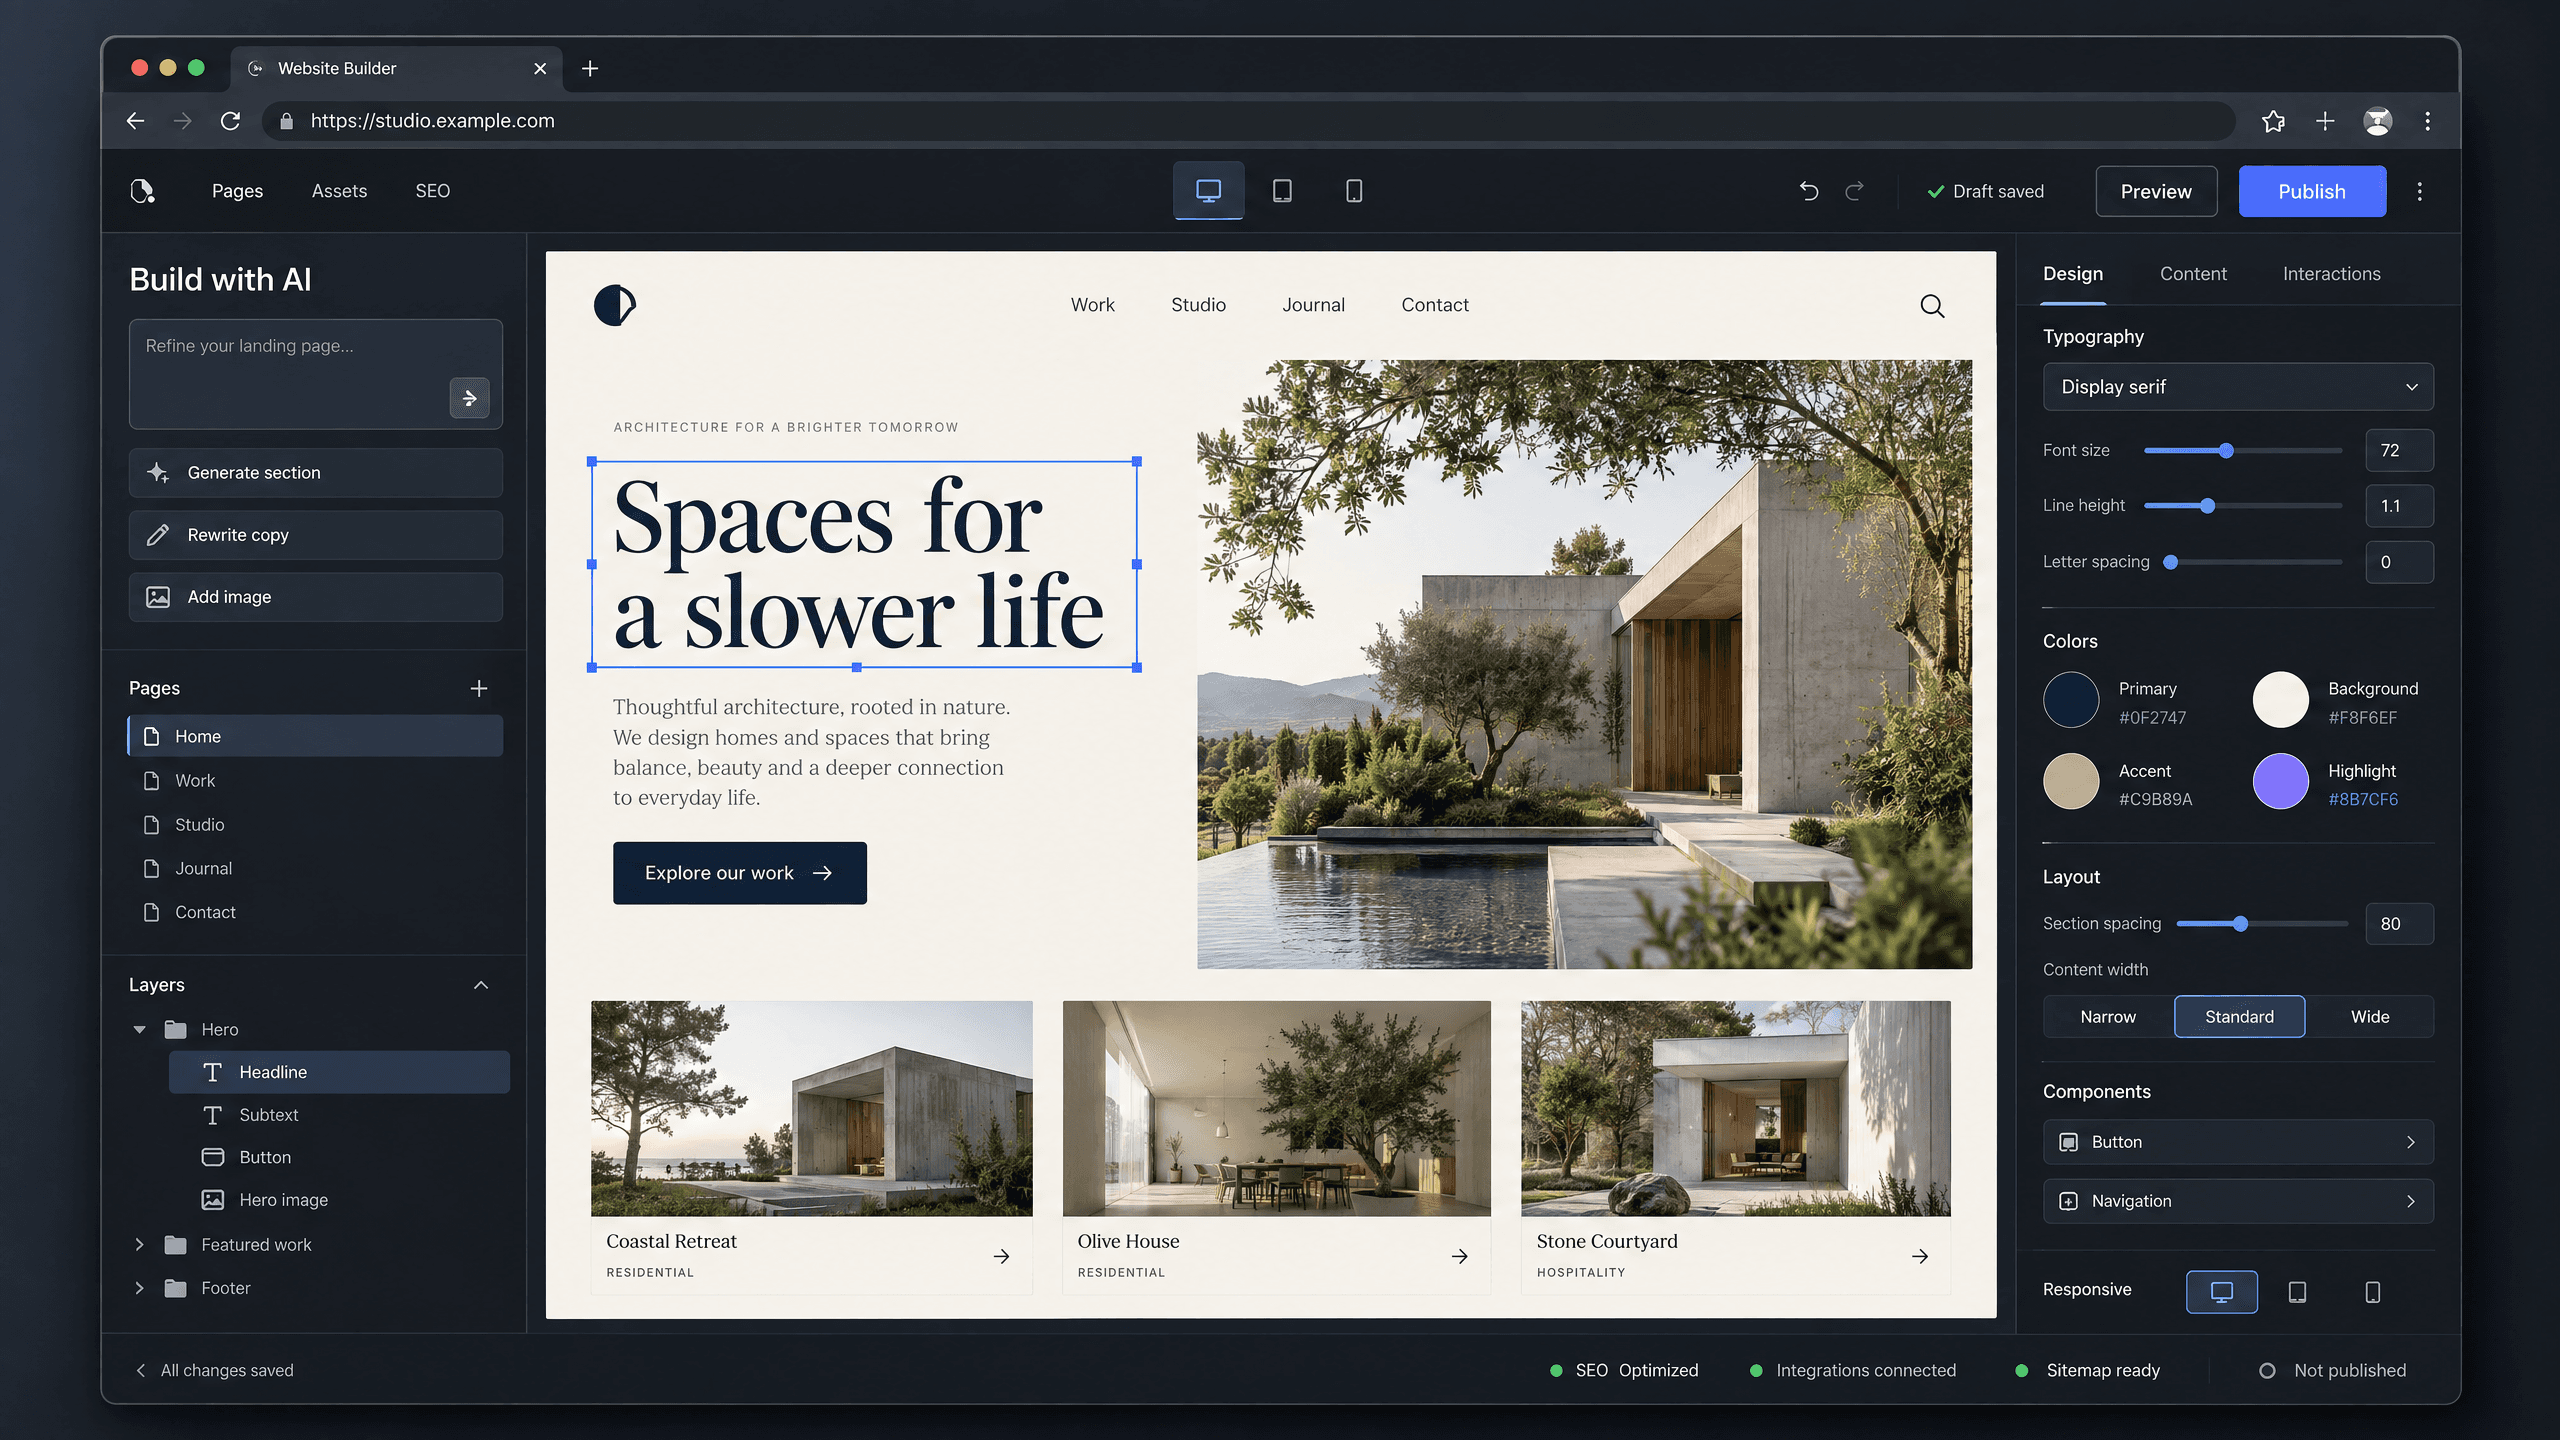Switch to the Content tab

[2193, 274]
